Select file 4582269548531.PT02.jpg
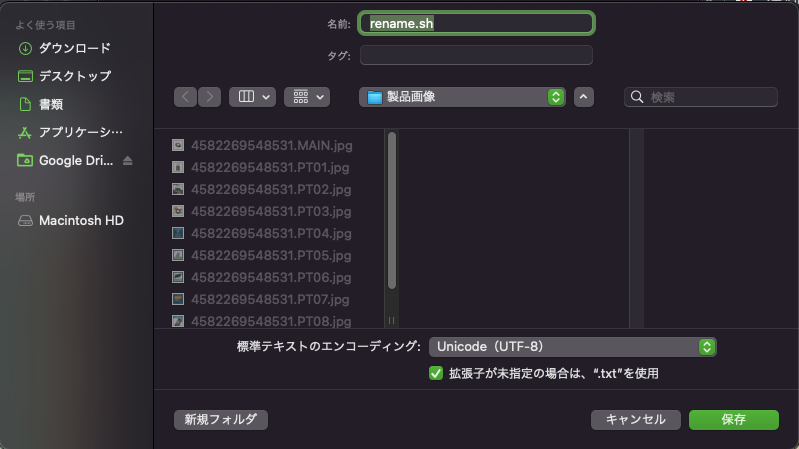 [x=271, y=190]
